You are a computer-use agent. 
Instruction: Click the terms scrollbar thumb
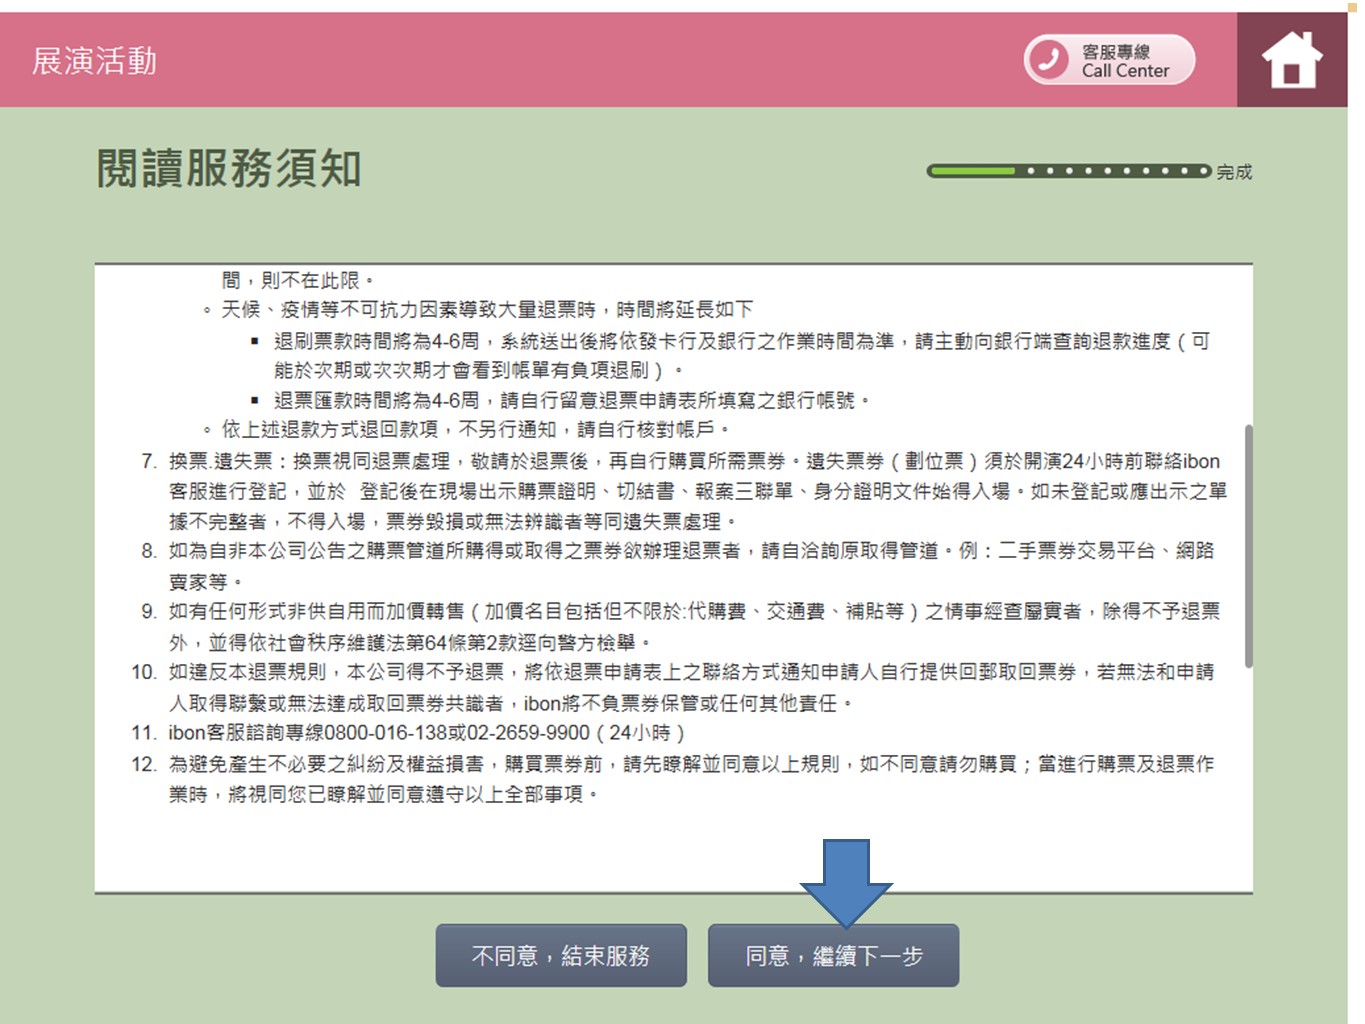click(x=1248, y=546)
